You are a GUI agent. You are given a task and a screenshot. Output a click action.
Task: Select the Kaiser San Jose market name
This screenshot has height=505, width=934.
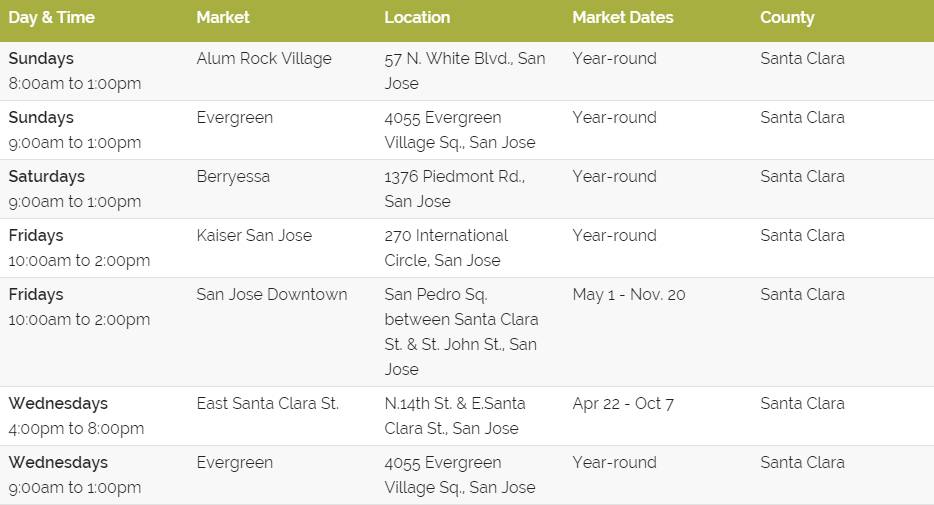(x=254, y=235)
